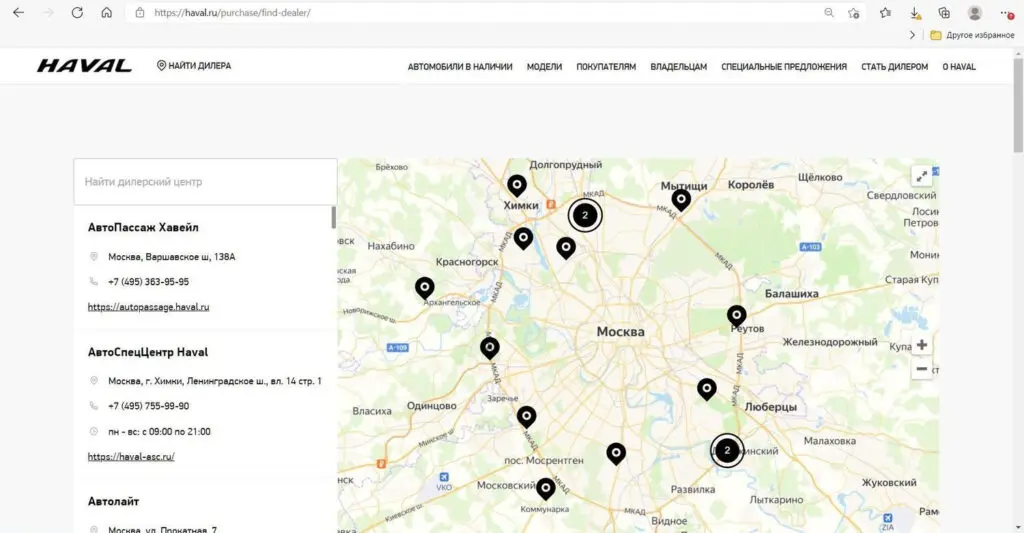
Task: Visit the haval-asc.ru dealer website
Action: click(131, 456)
